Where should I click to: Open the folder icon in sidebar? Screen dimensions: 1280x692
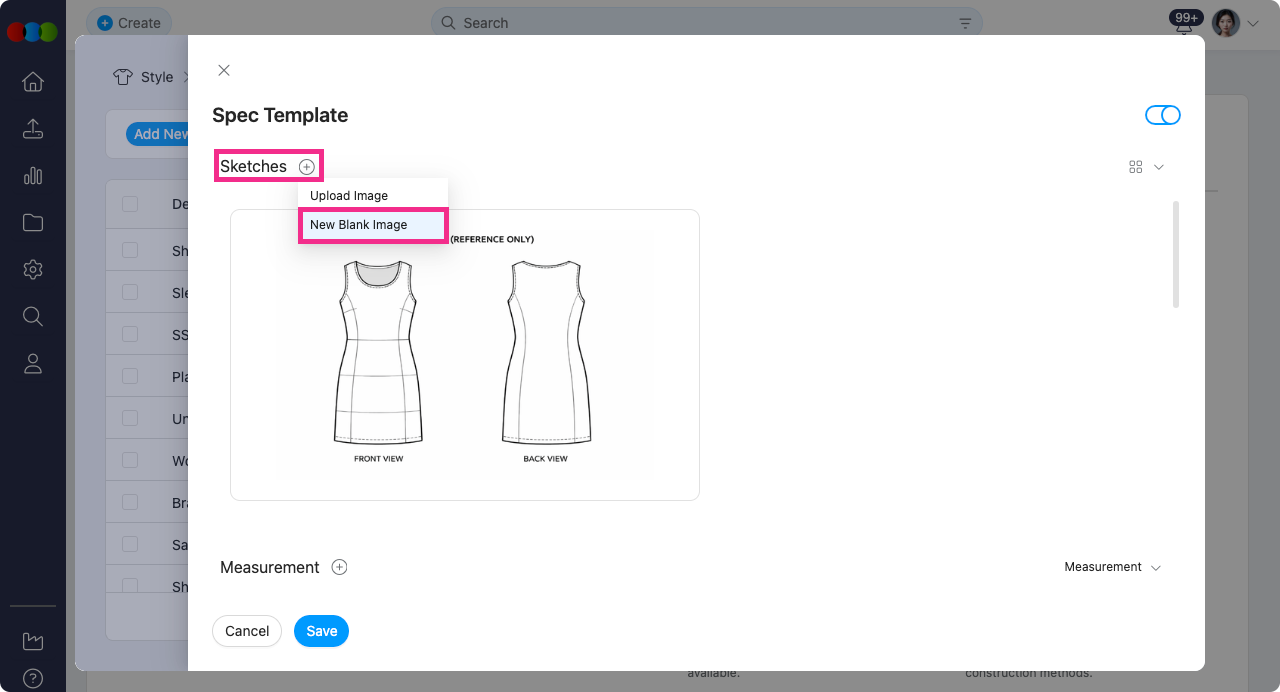33,223
